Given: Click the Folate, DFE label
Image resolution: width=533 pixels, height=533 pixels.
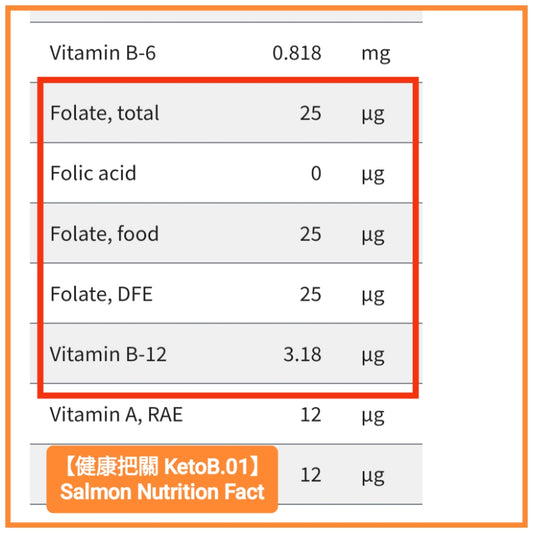Looking at the screenshot, I should tap(101, 294).
